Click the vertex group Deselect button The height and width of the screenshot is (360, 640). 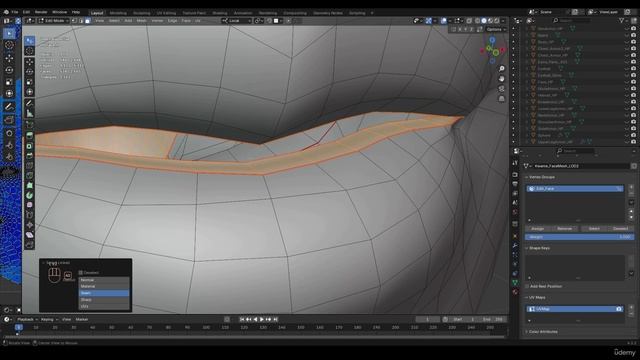[x=620, y=229]
